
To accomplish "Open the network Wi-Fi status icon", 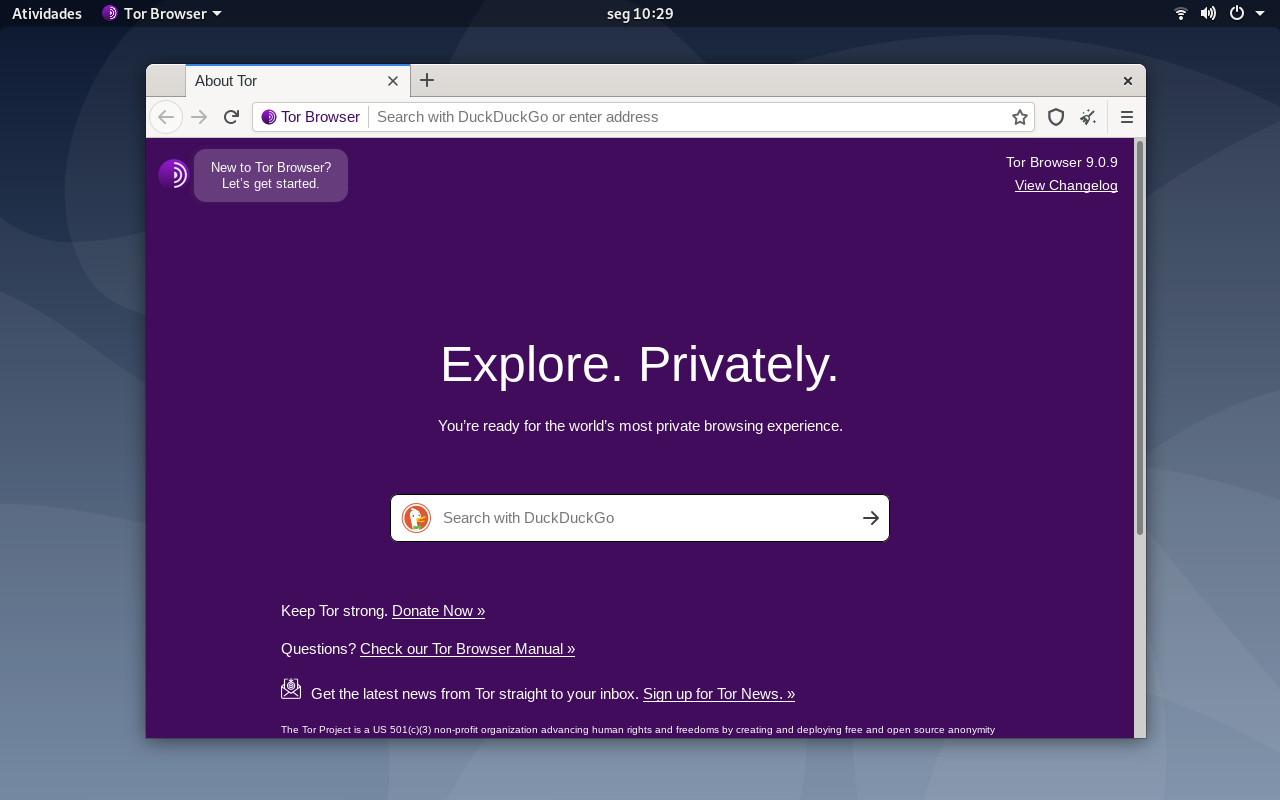I will click(x=1181, y=13).
